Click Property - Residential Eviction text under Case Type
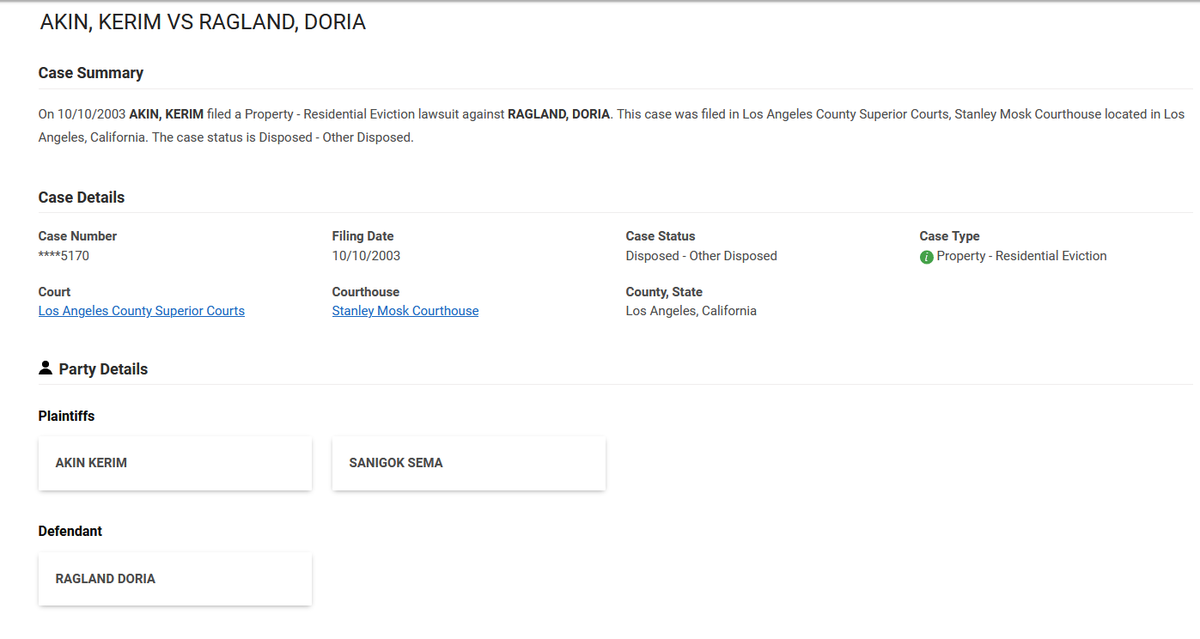The height and width of the screenshot is (639, 1200). point(1021,256)
